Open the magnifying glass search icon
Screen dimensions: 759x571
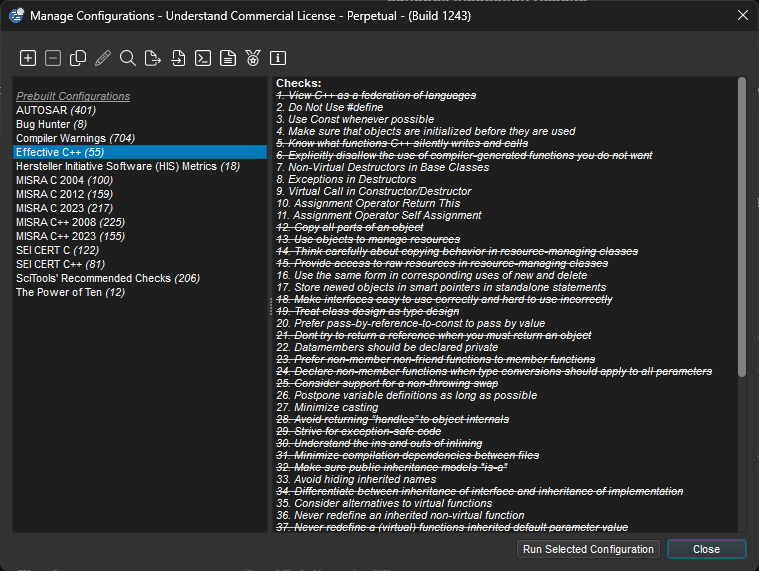pos(128,58)
